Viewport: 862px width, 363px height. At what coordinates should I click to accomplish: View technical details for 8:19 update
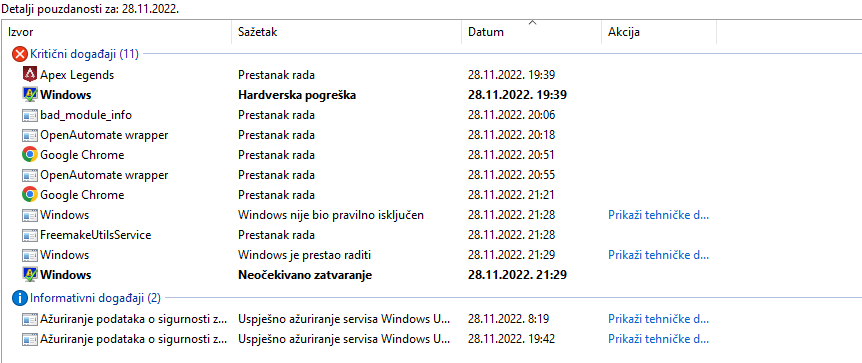(x=659, y=318)
